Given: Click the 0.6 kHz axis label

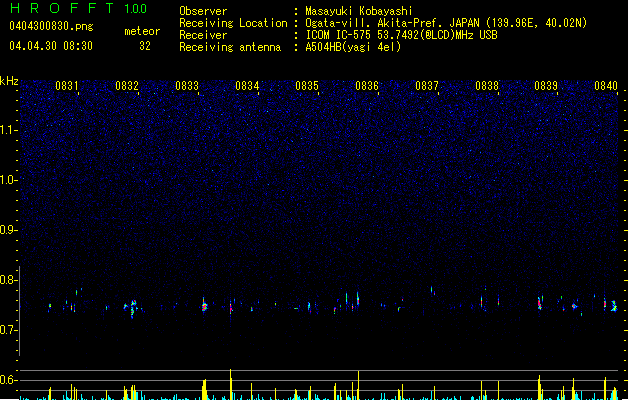Looking at the screenshot, I should pos(9,380).
